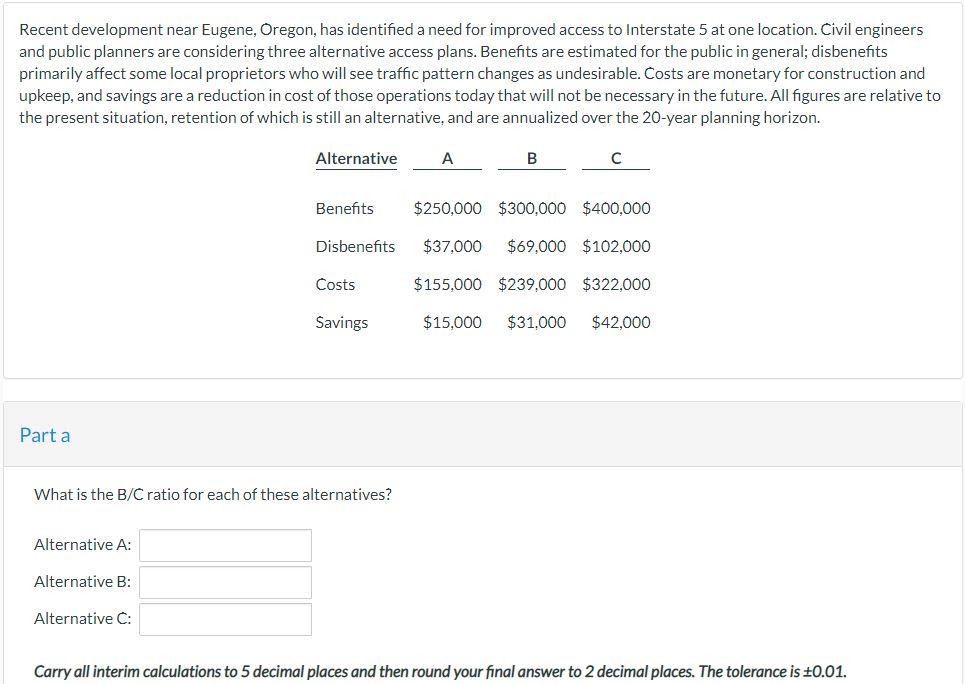Click the Alternative A answer input field

(x=224, y=545)
